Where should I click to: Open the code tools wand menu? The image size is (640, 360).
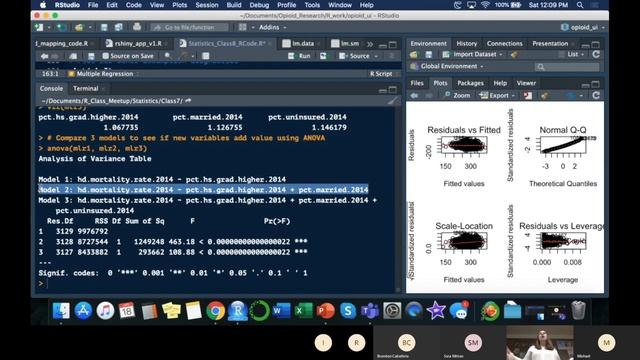pyautogui.click(x=184, y=56)
